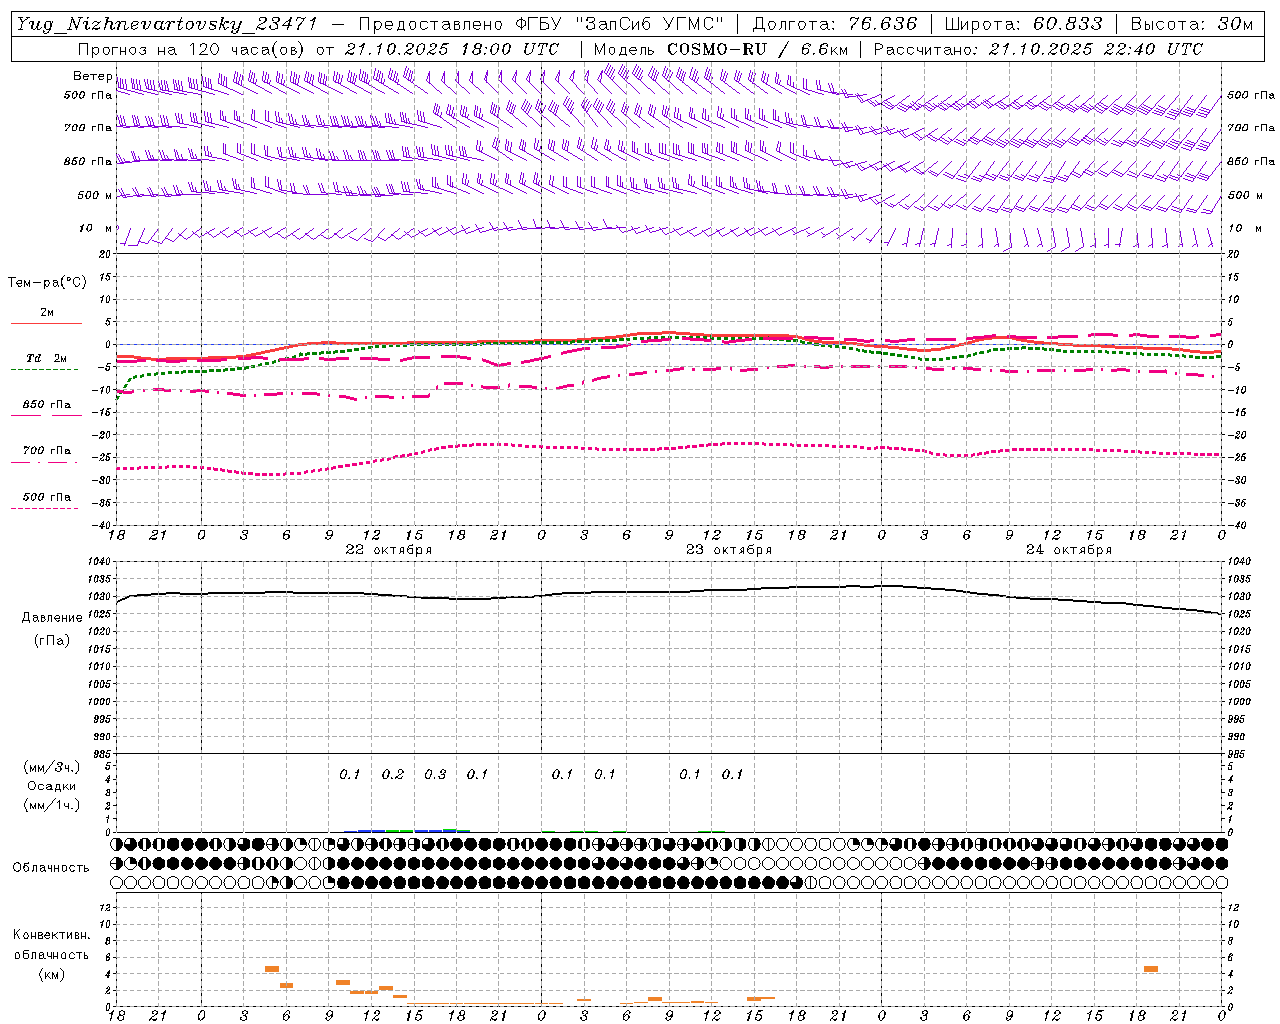Click the station title Yug_Nizhnevartovsky_23471
This screenshot has width=1280, height=1024.
[166, 24]
